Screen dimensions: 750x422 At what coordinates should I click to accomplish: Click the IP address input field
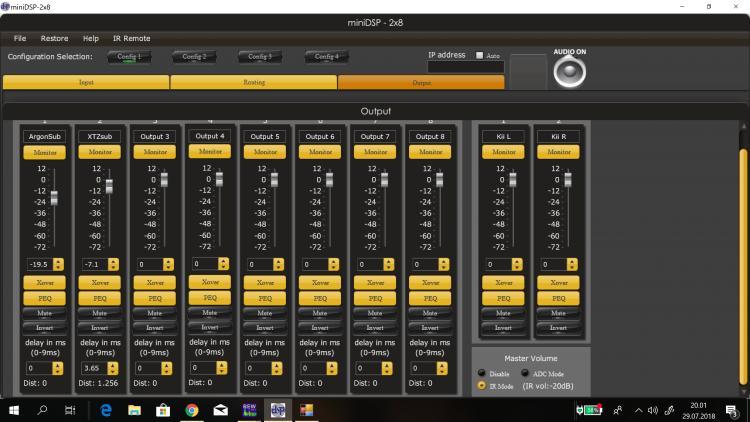coord(465,67)
